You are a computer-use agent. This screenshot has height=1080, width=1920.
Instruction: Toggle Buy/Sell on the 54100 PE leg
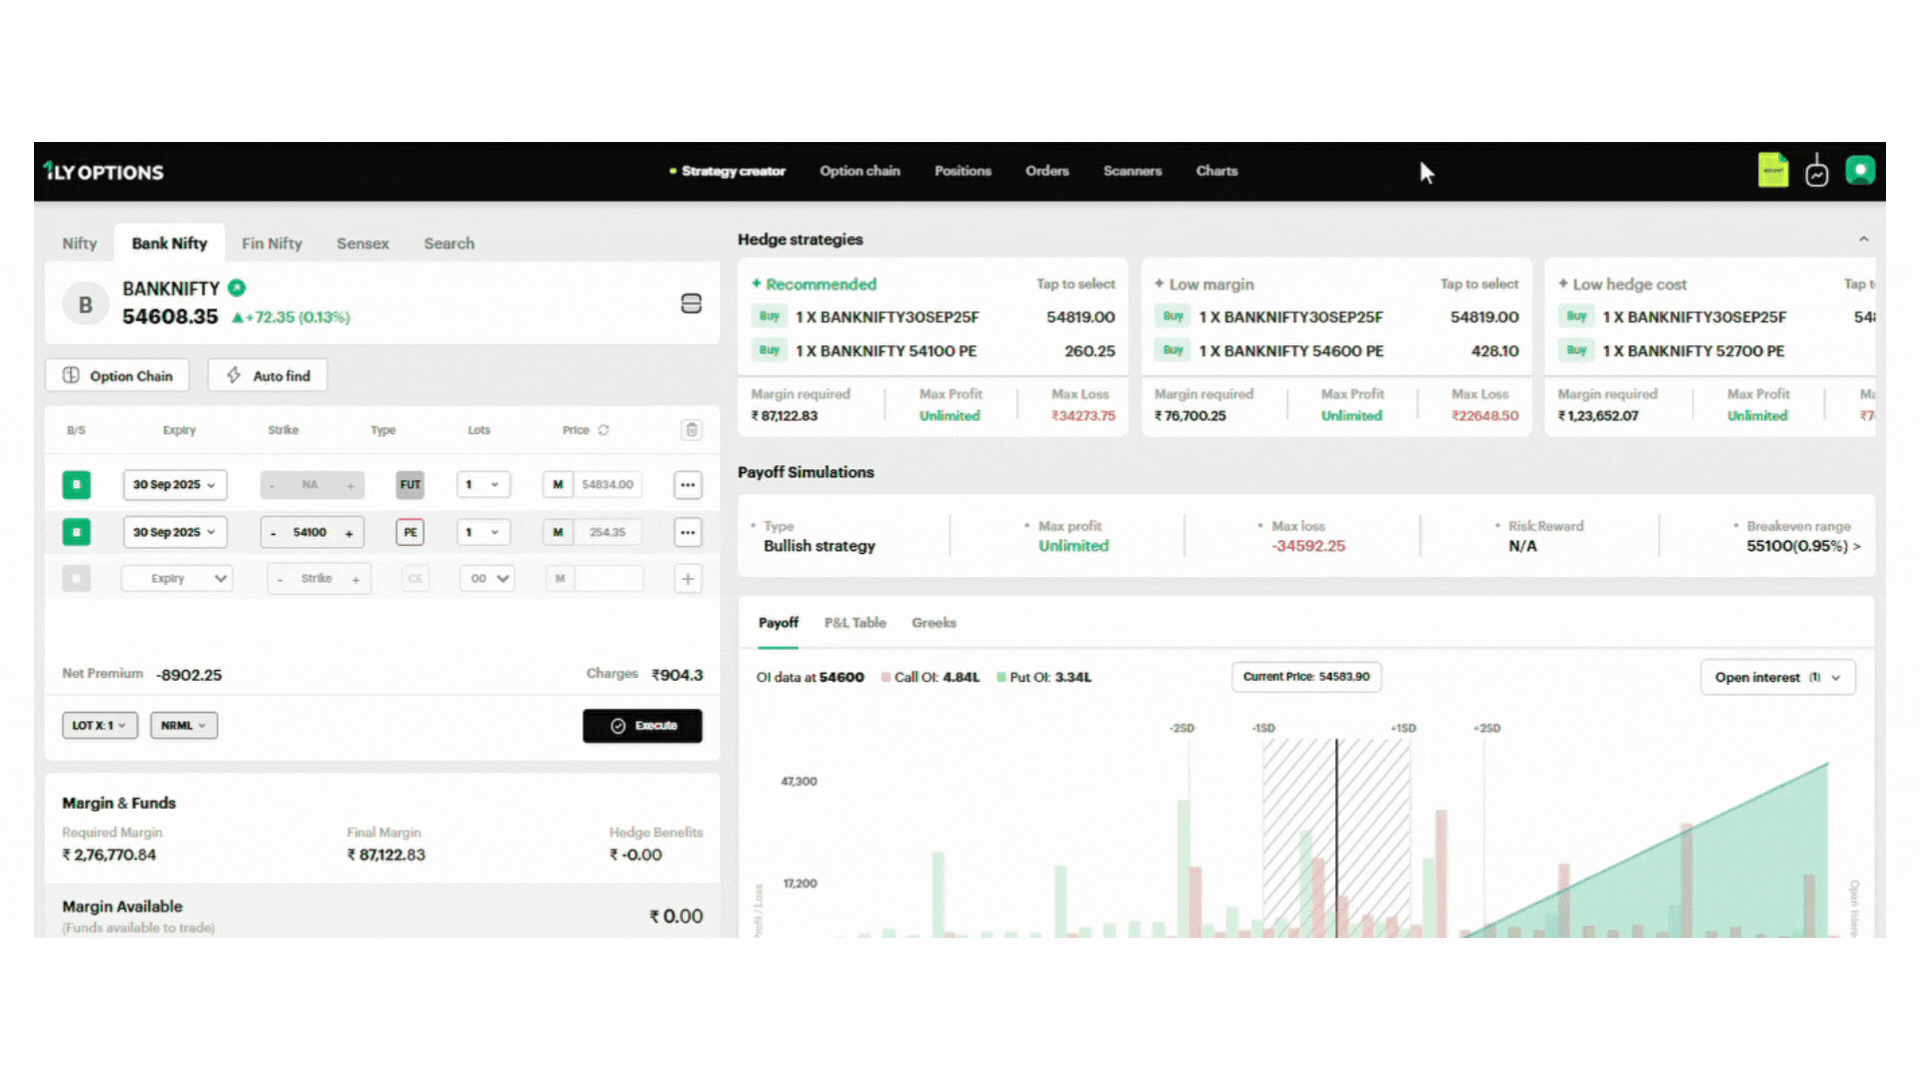click(76, 532)
